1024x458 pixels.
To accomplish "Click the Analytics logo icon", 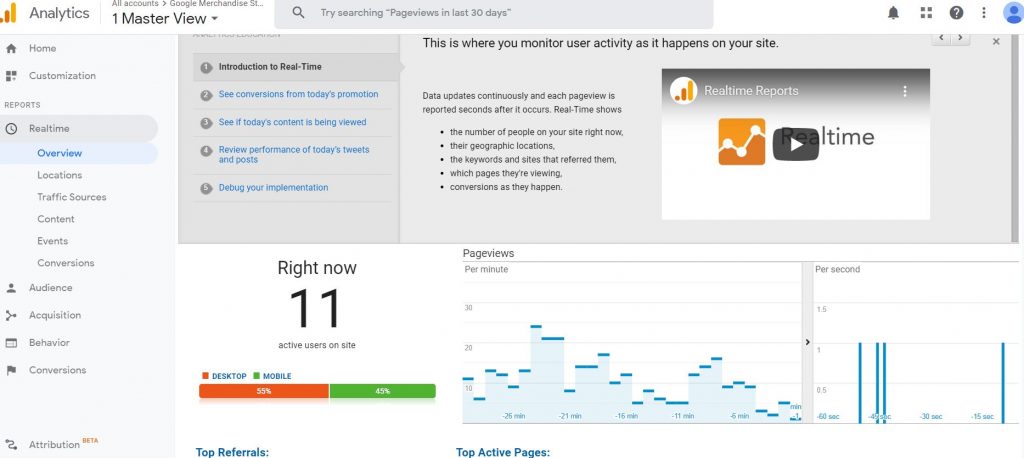I will (8, 13).
